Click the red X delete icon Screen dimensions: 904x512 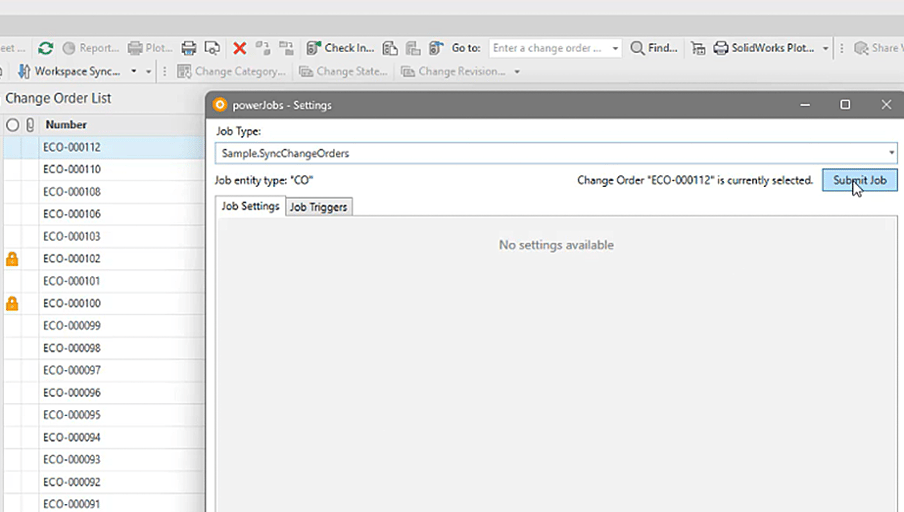[x=240, y=48]
